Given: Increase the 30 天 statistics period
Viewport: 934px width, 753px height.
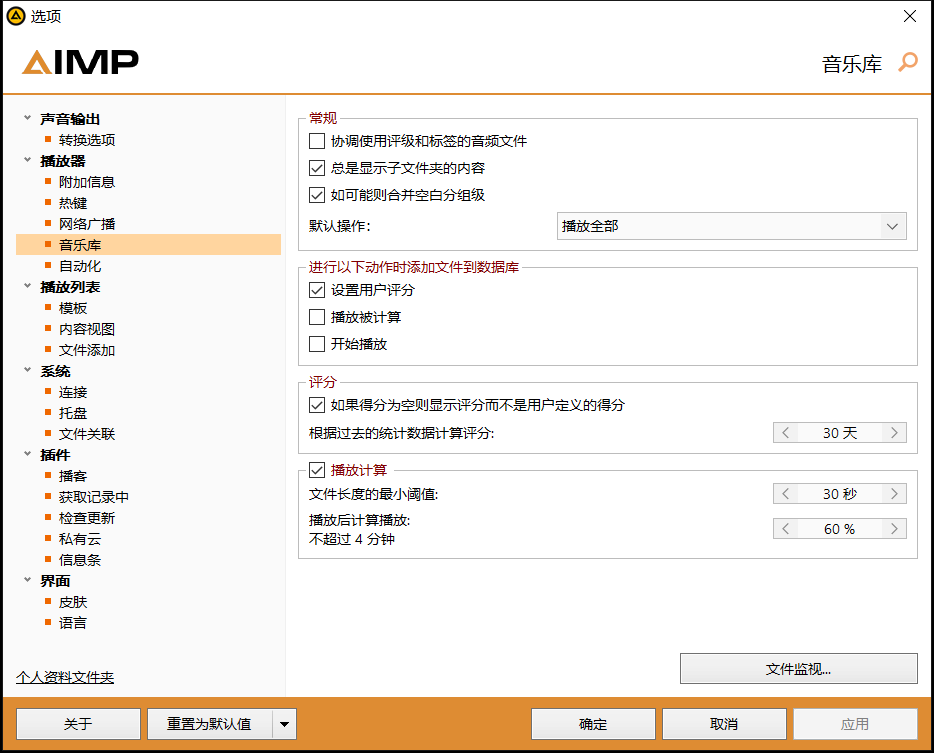Looking at the screenshot, I should (894, 432).
